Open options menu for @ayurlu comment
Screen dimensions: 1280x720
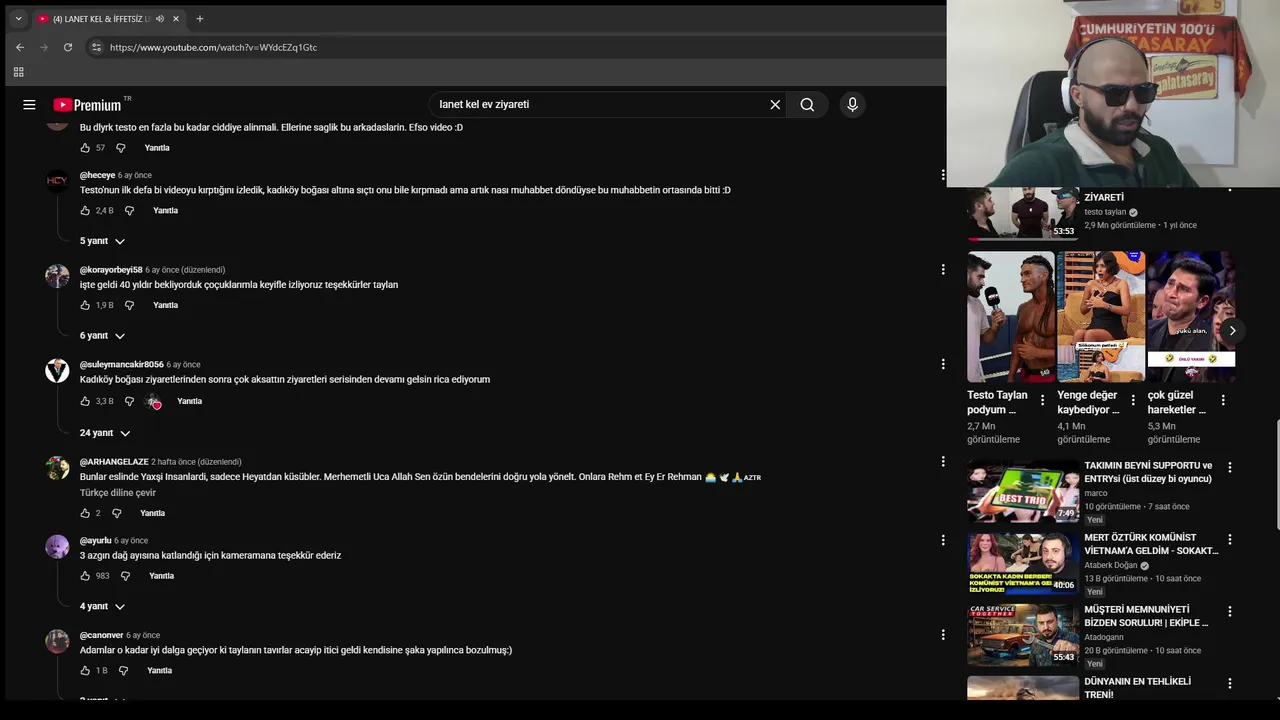[x=942, y=541]
